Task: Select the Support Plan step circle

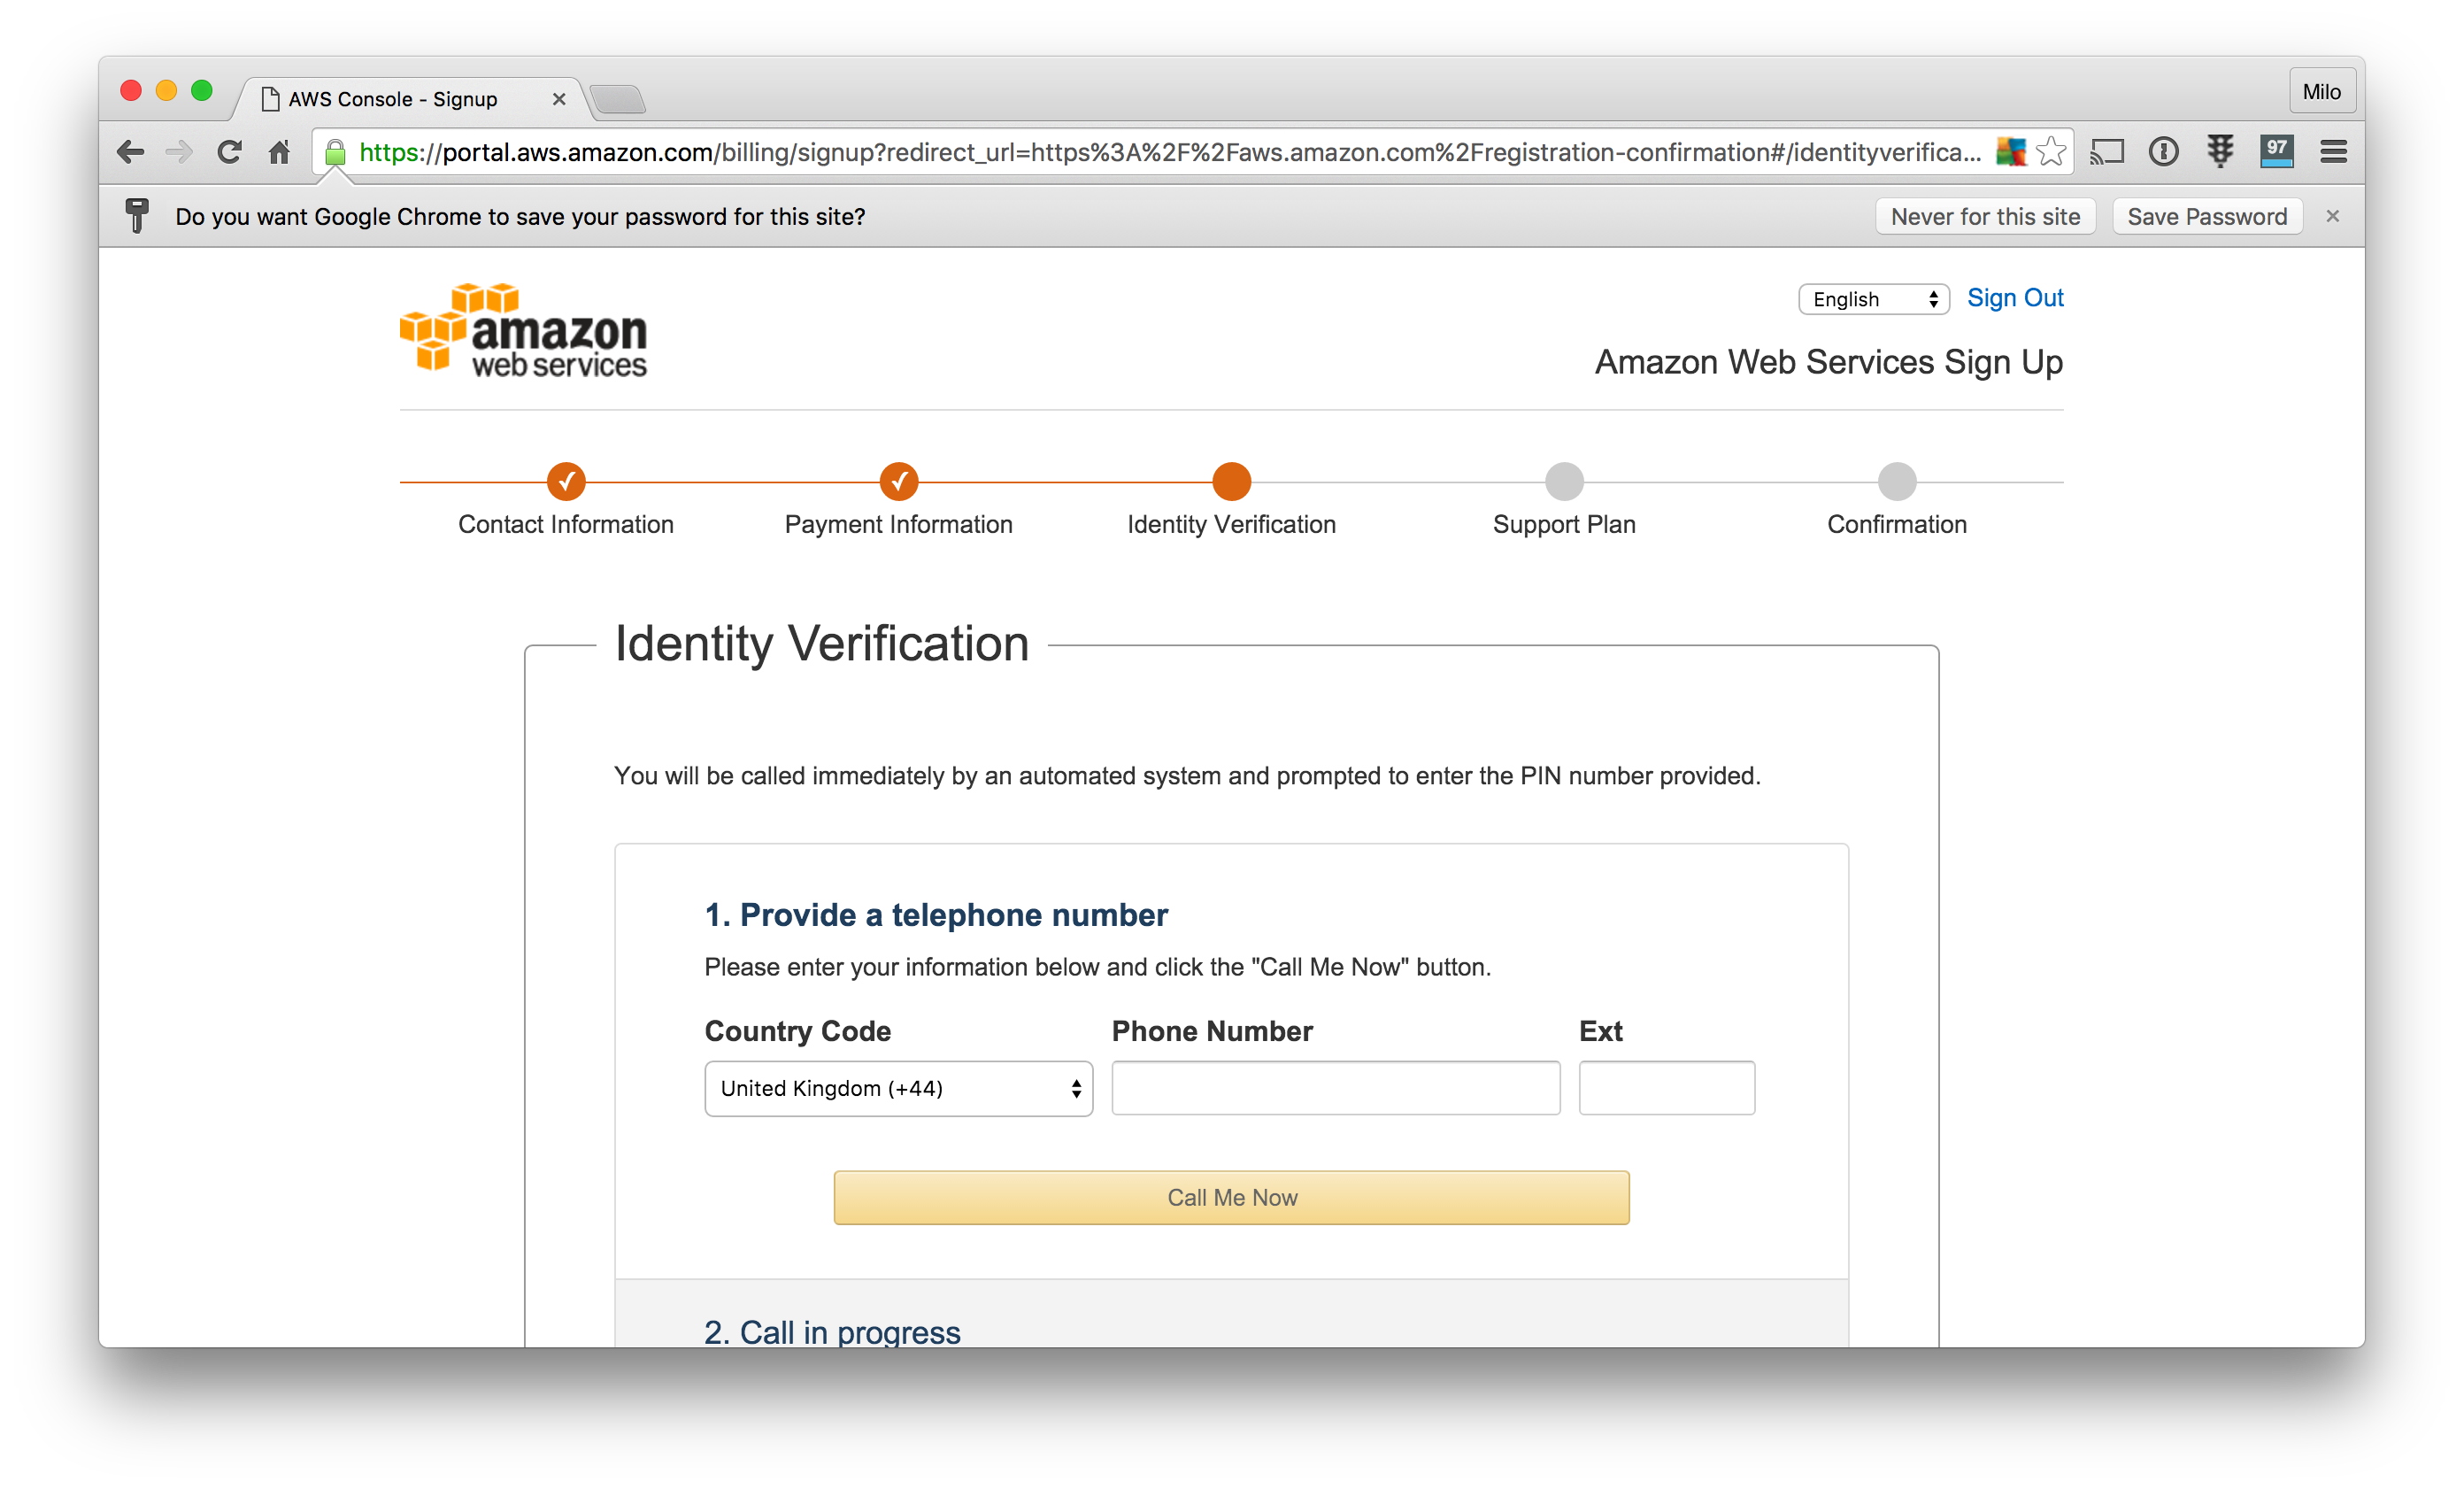Action: point(1564,481)
